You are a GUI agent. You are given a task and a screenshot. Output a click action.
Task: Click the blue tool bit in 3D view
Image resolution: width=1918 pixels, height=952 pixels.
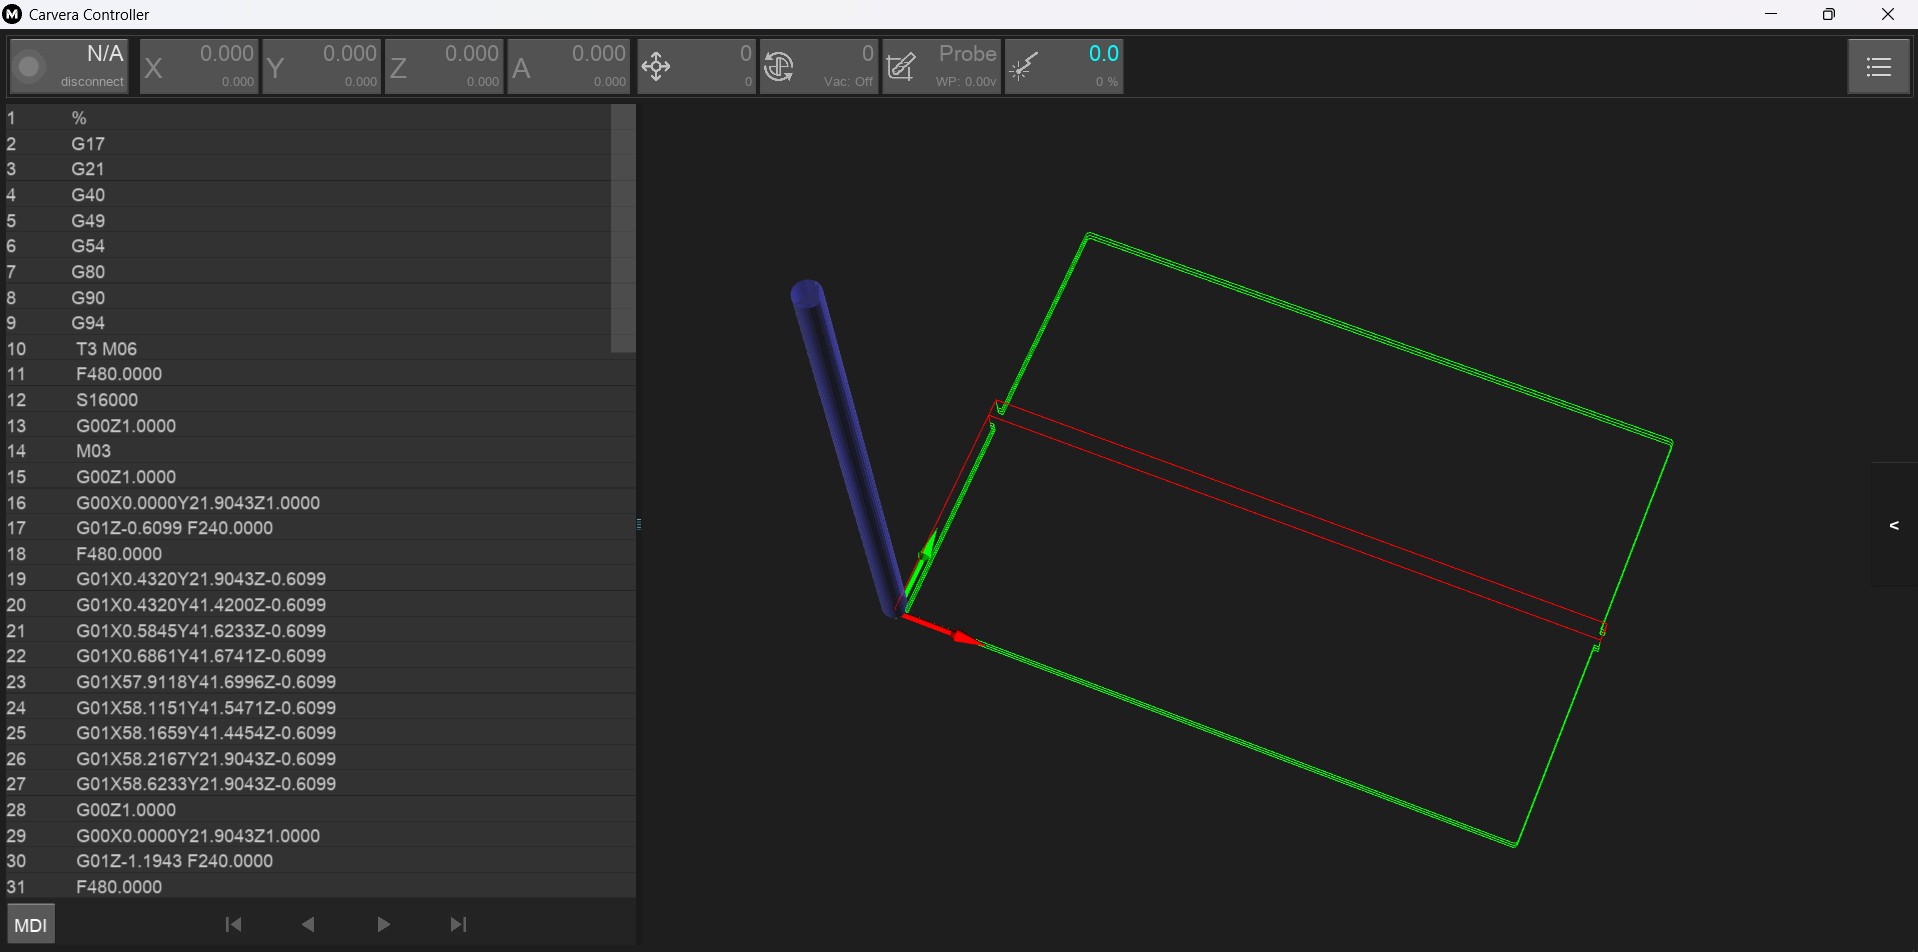pos(848,450)
